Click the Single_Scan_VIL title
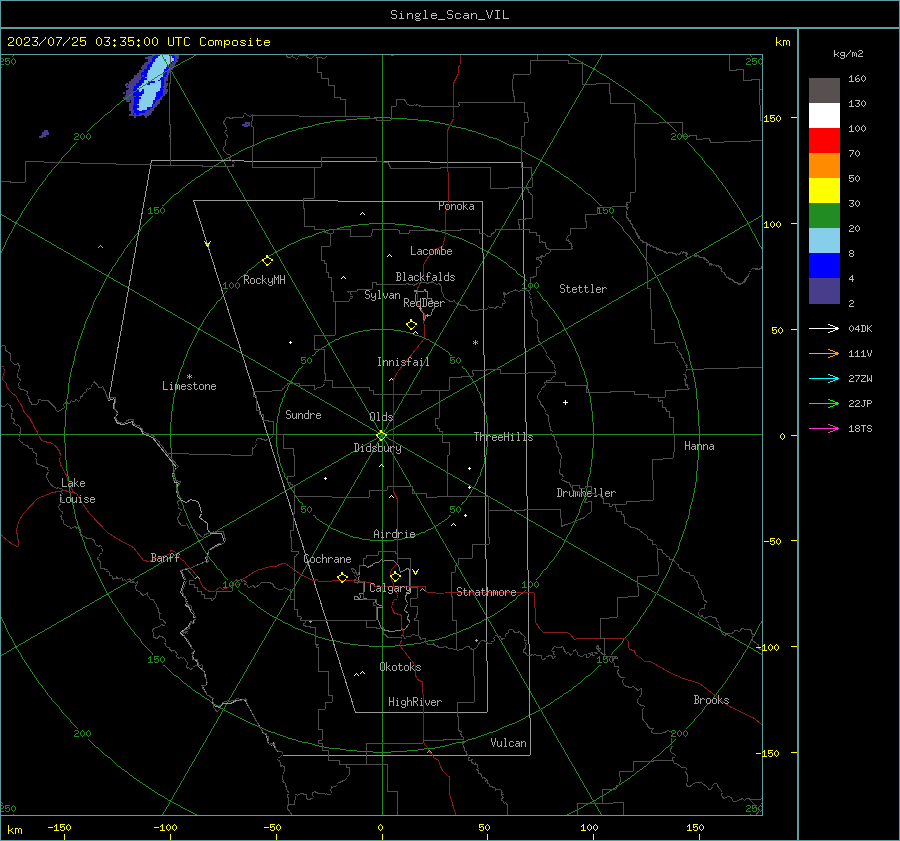 tap(449, 15)
